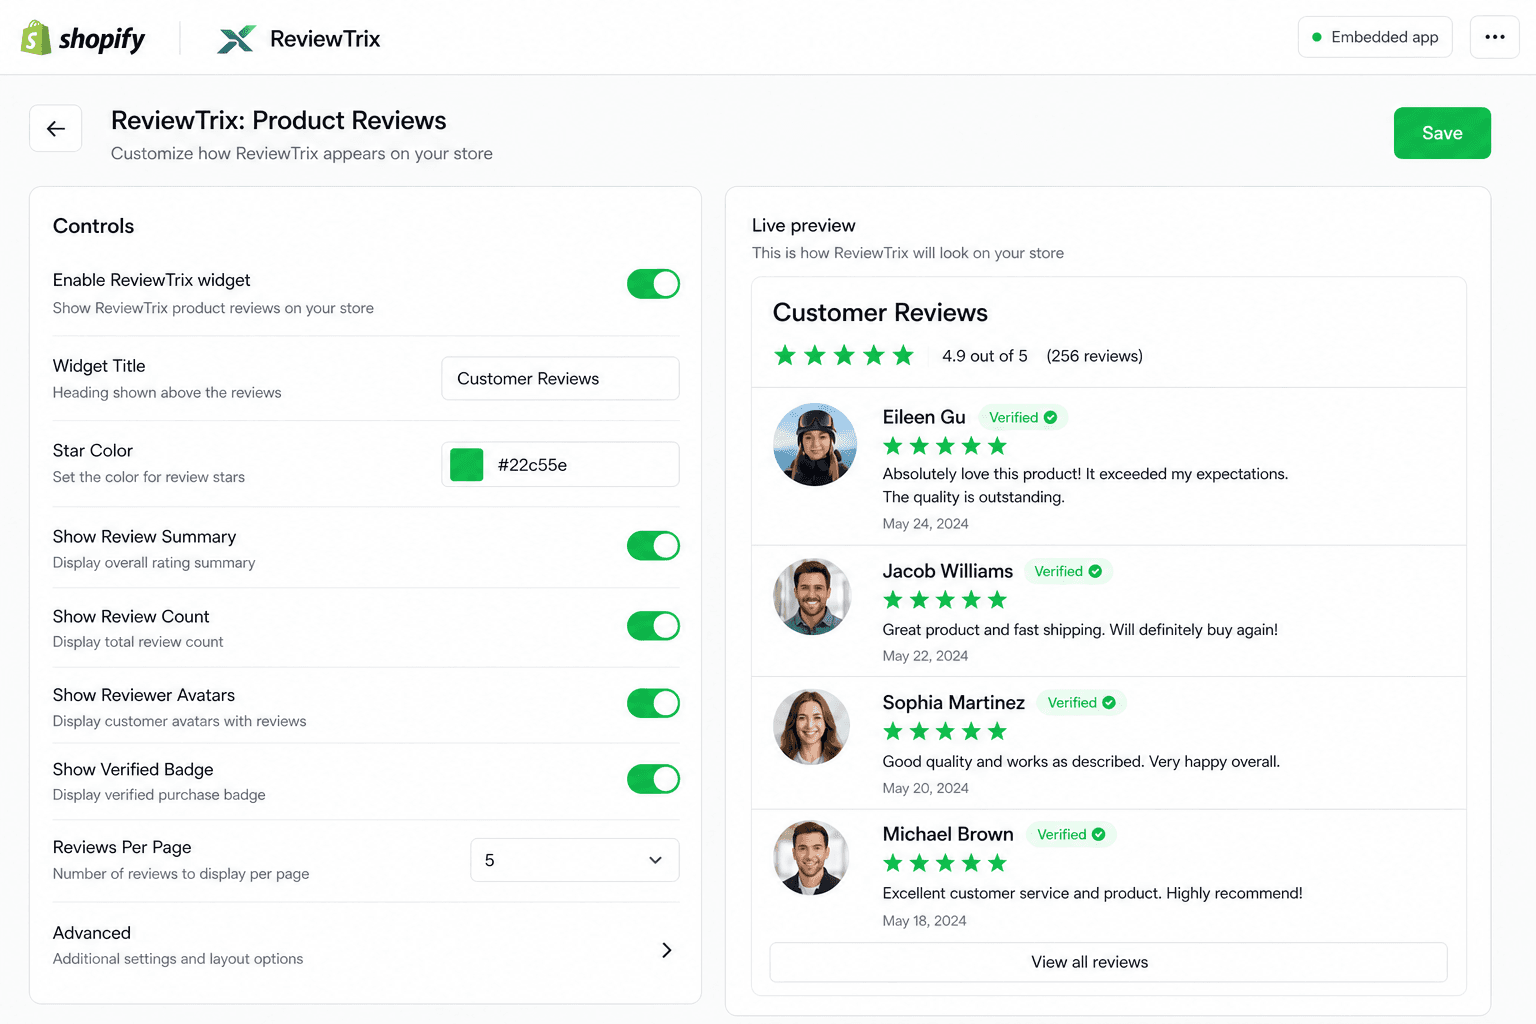Image resolution: width=1536 pixels, height=1024 pixels.
Task: Expand the Advanced settings chevron
Action: click(x=667, y=950)
